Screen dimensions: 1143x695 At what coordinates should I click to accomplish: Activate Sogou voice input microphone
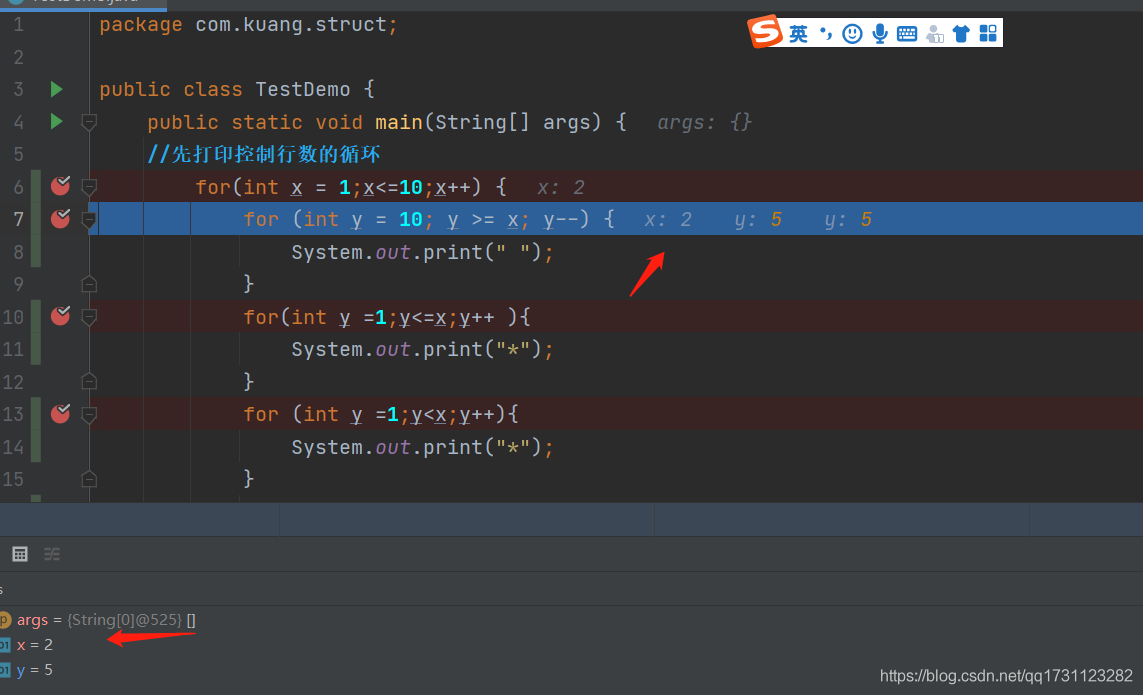coord(880,34)
